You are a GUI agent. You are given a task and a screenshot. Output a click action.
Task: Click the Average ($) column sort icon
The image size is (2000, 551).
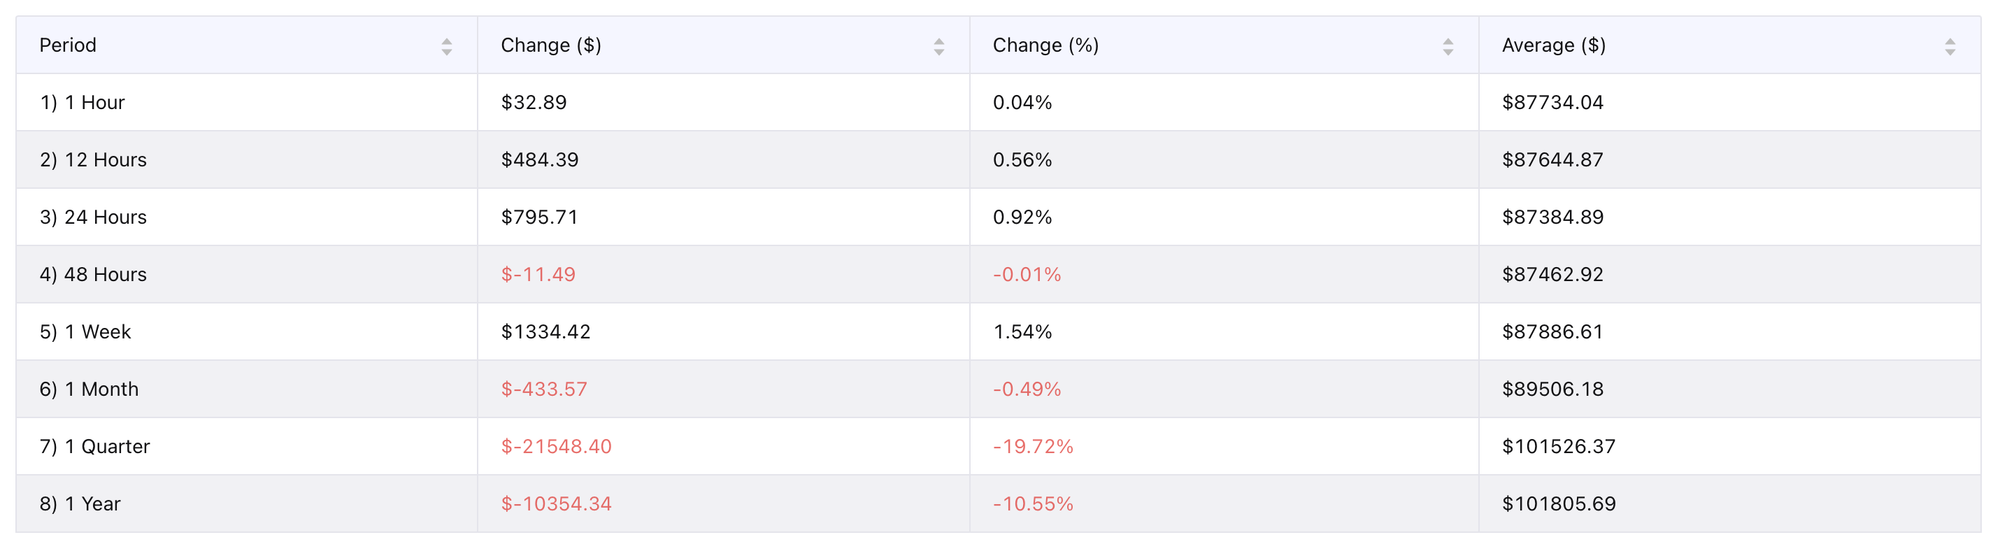pos(1949,46)
